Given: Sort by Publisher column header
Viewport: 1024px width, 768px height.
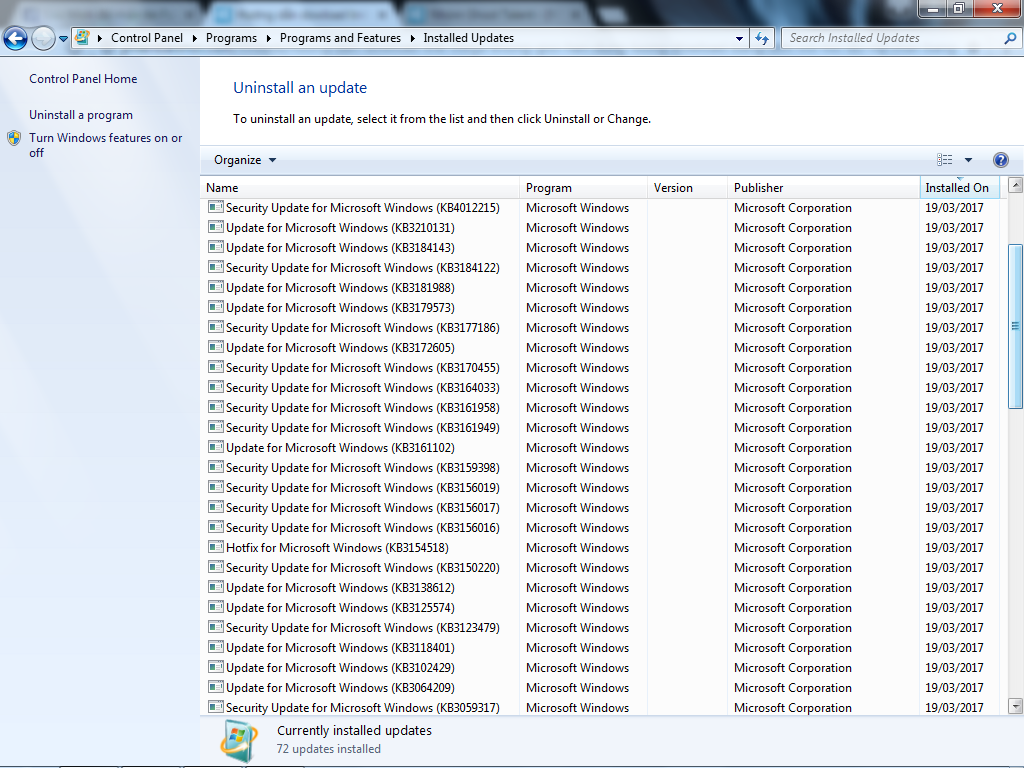Looking at the screenshot, I should [824, 188].
